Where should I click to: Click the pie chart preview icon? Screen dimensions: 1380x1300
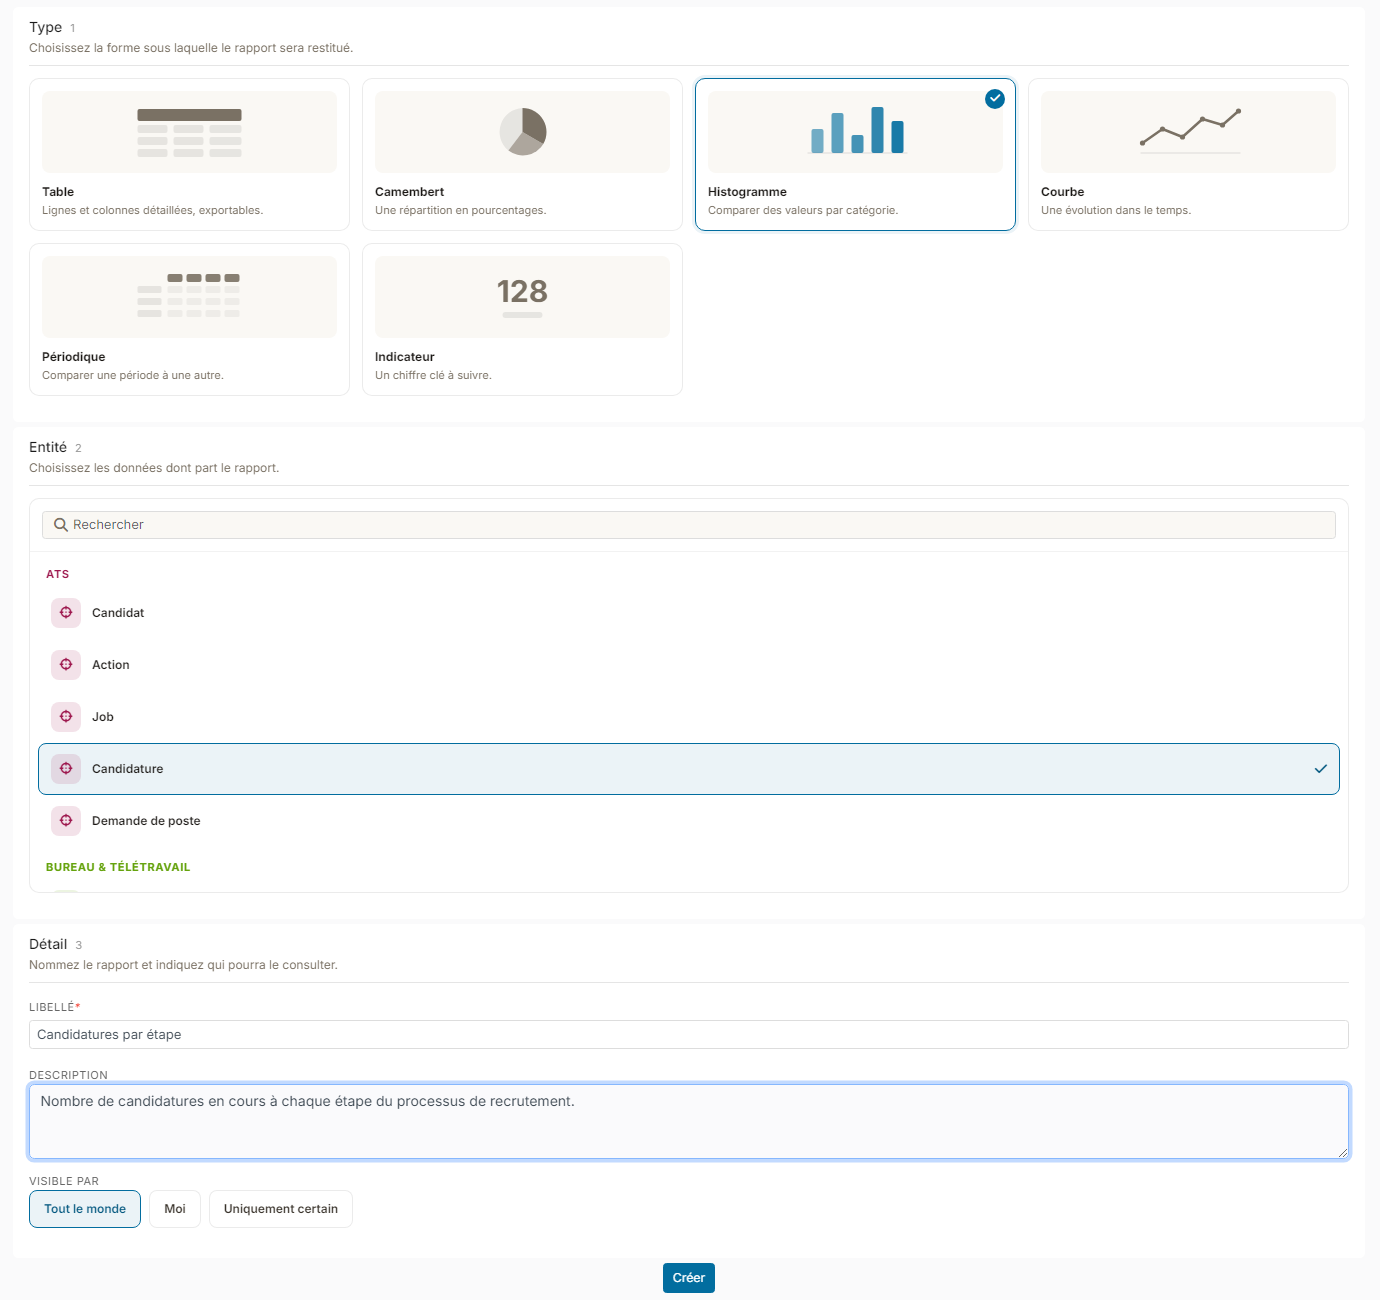pos(523,132)
